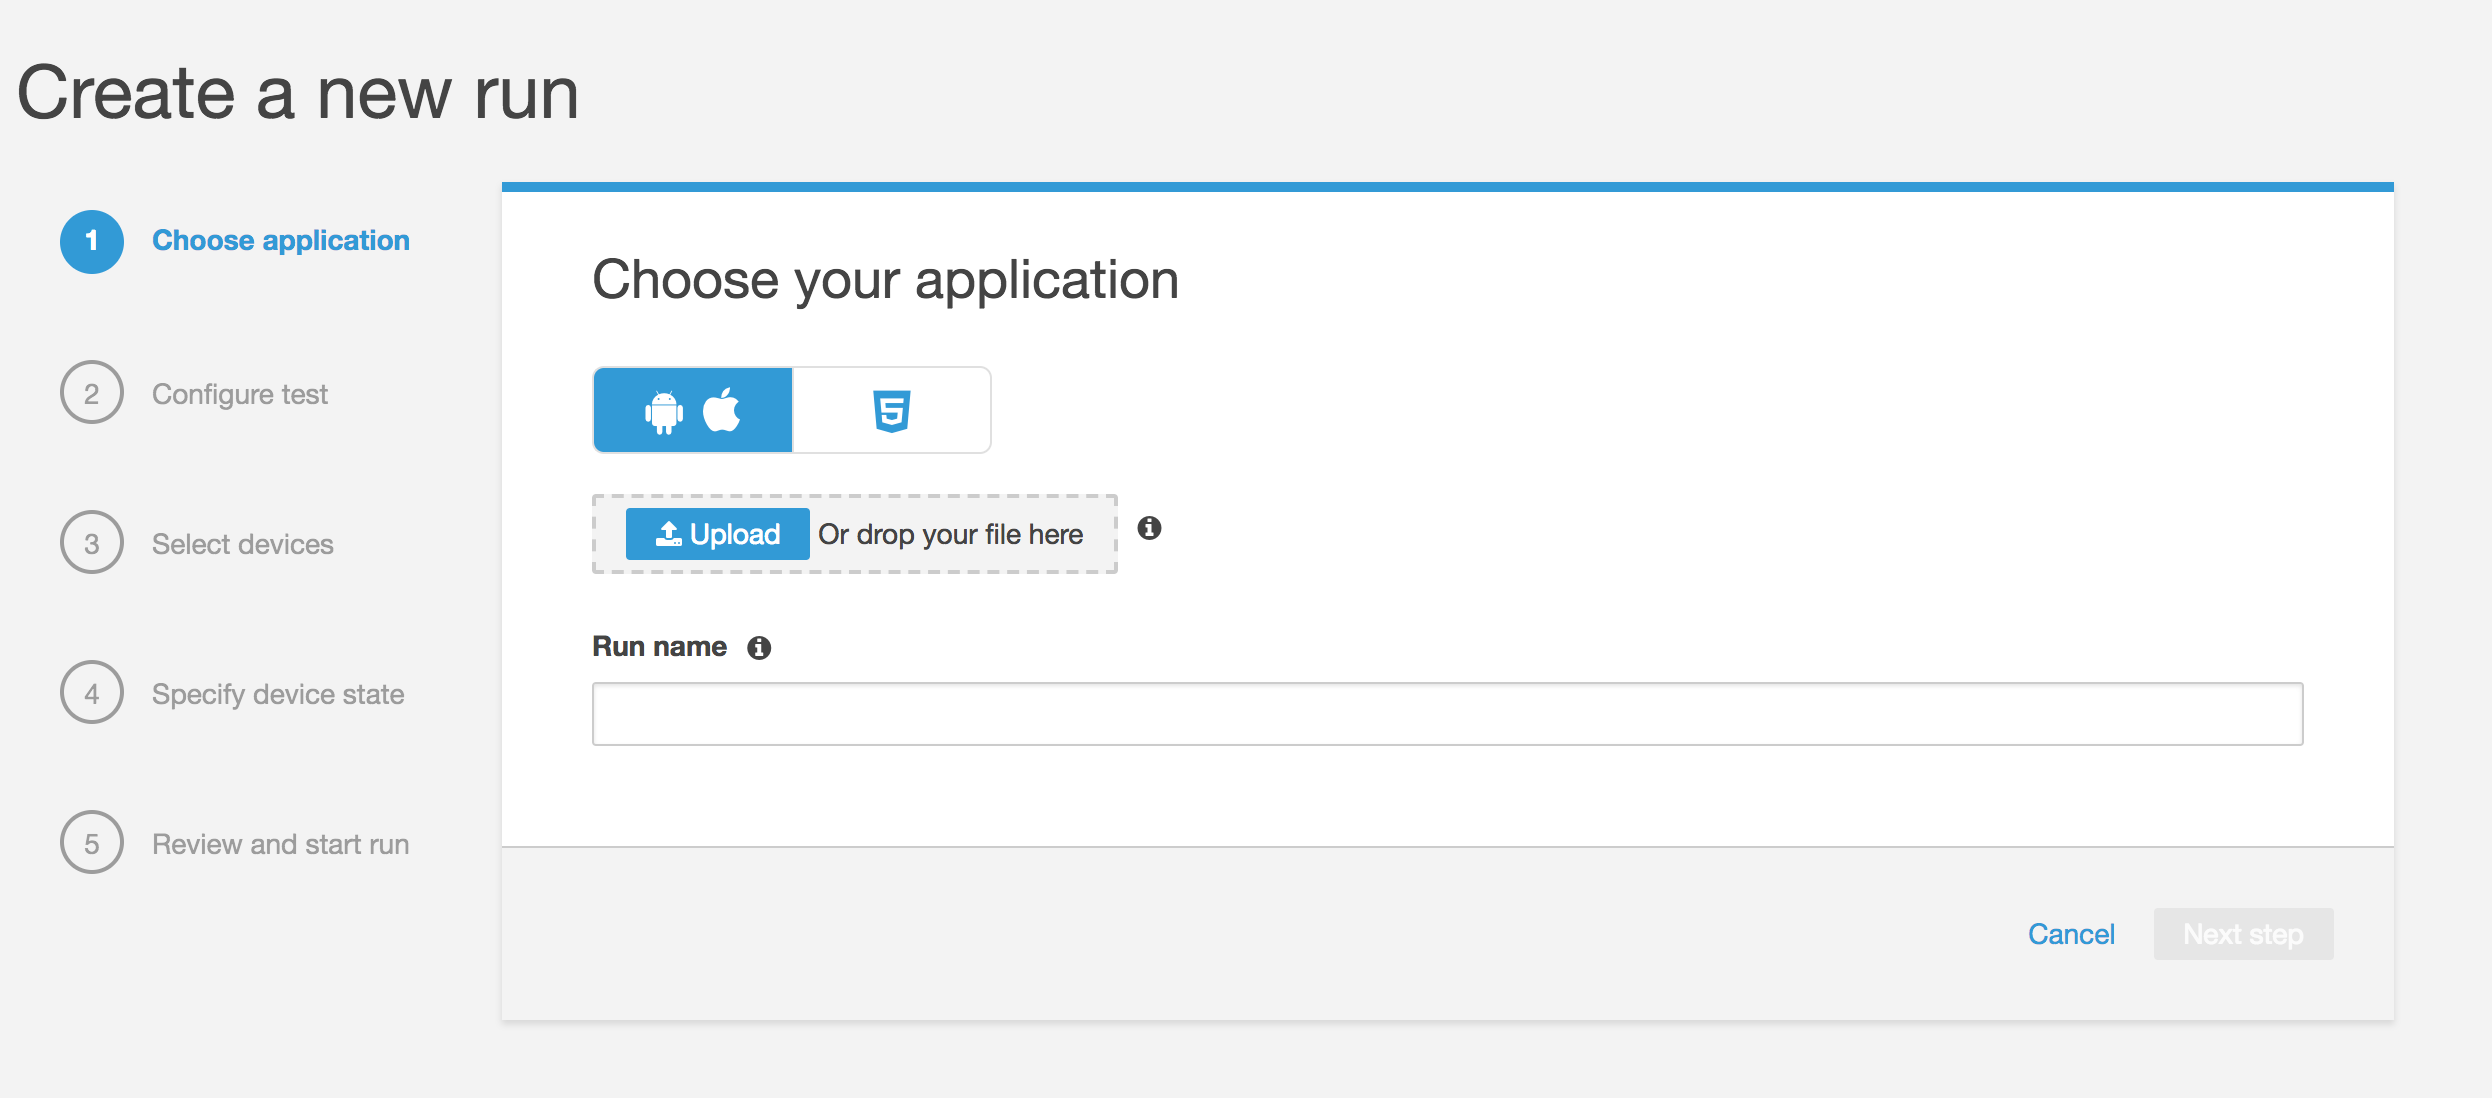
Task: Open the info icon beside the file drop area
Action: pos(1149,528)
